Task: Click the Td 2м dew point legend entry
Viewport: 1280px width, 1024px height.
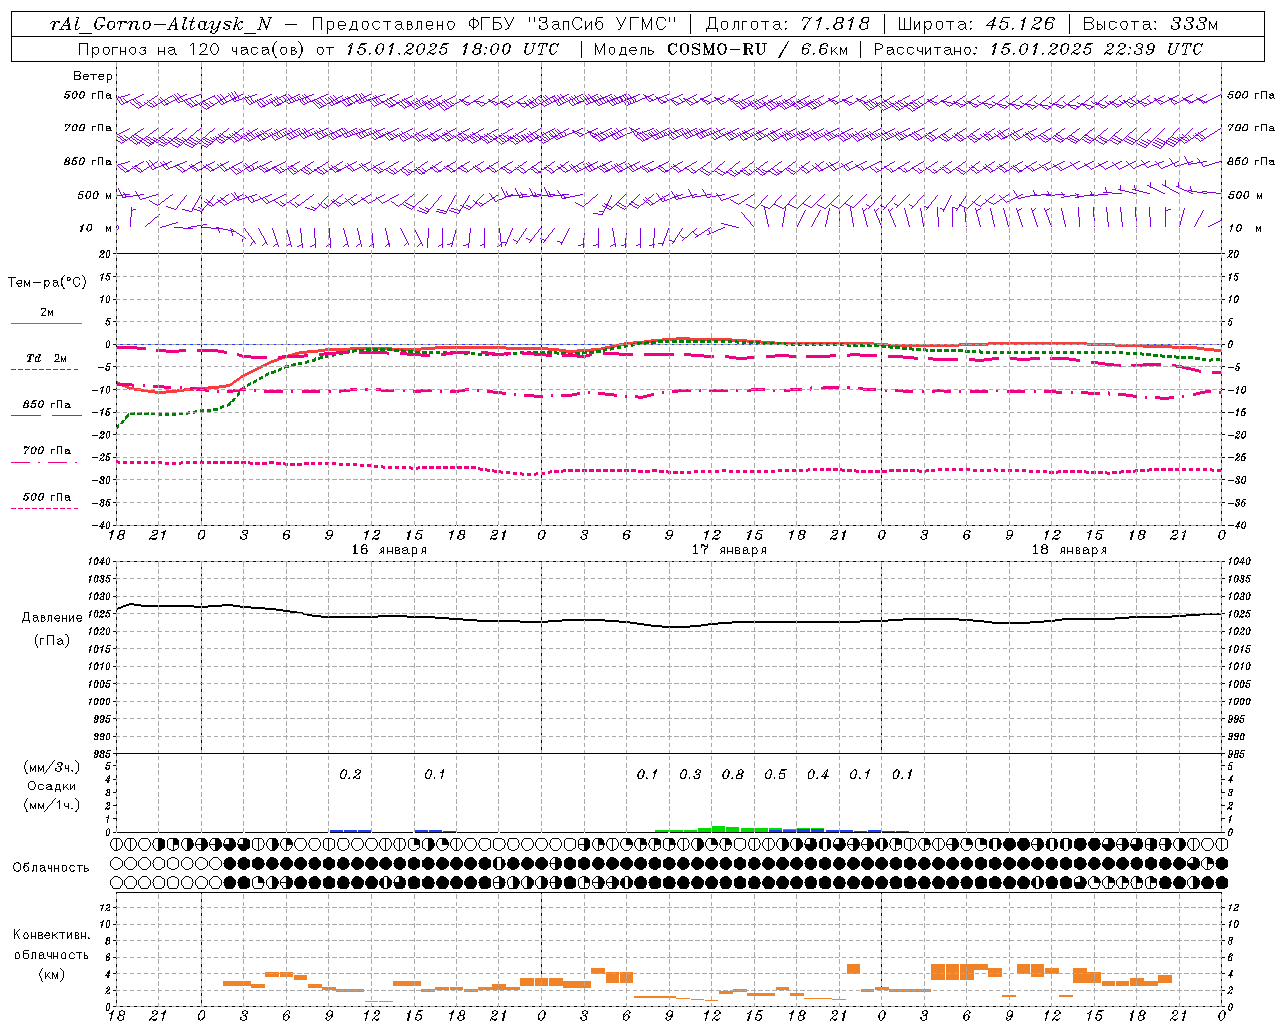Action: click(x=47, y=358)
